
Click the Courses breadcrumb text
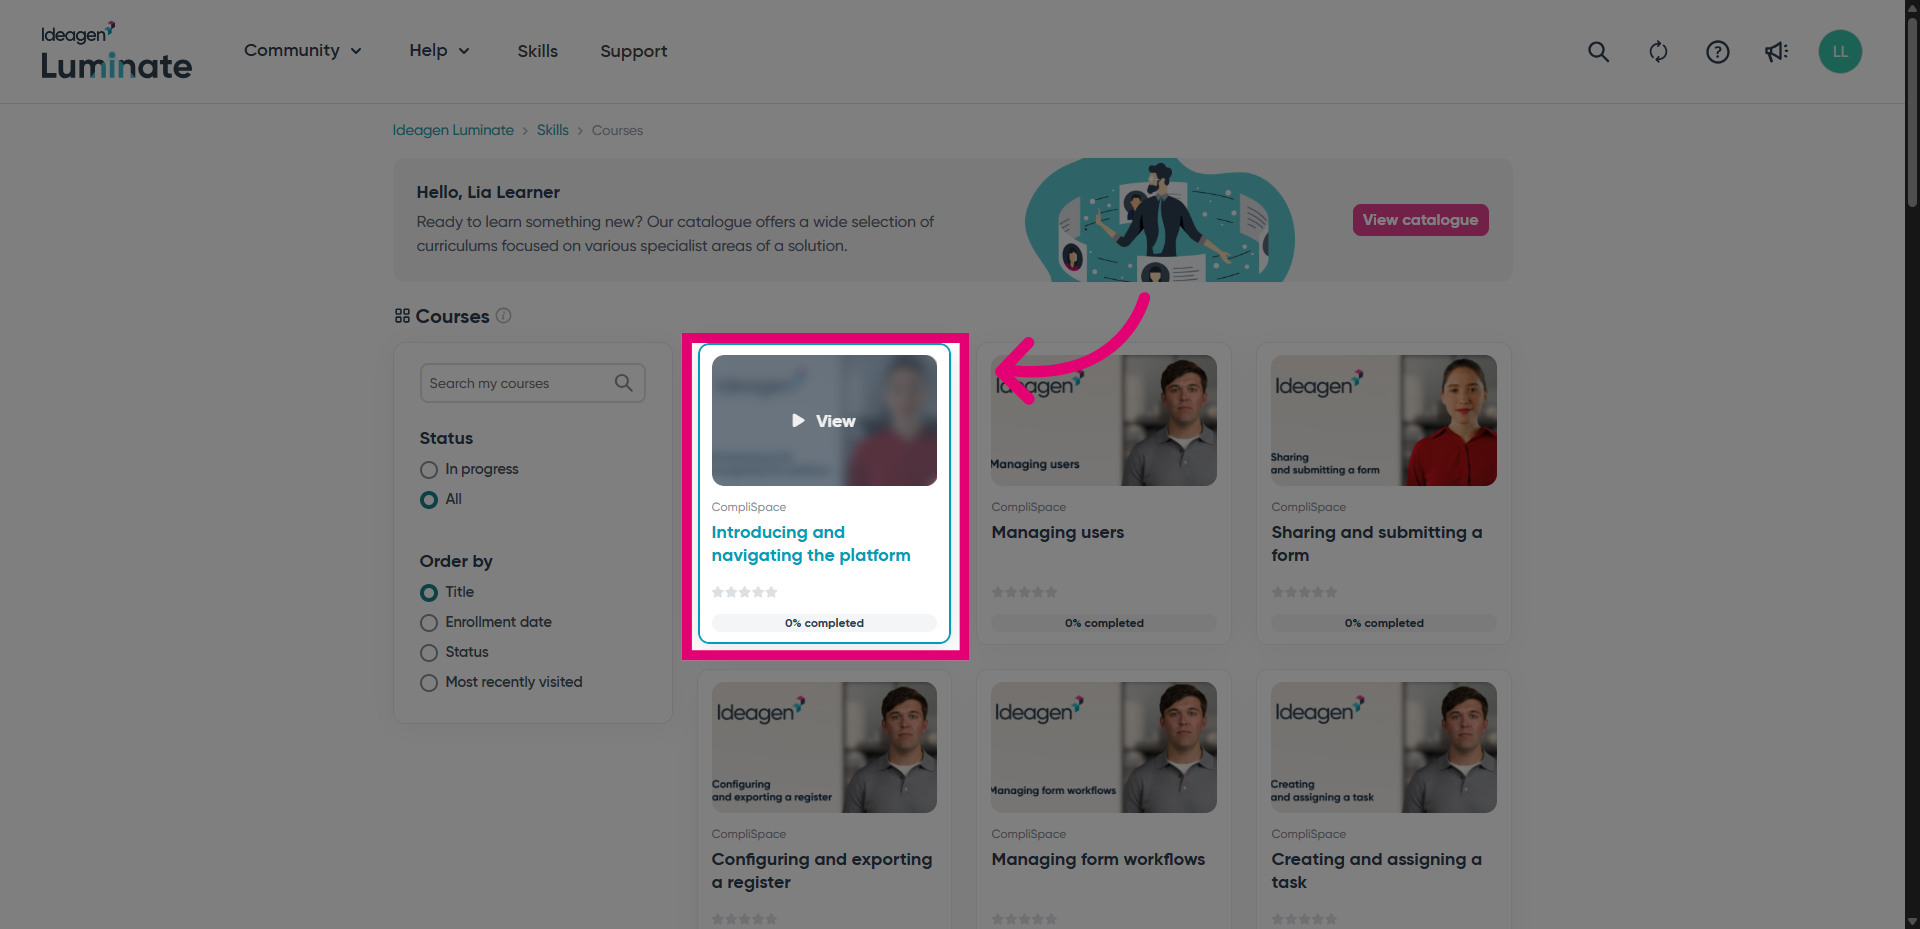(617, 130)
